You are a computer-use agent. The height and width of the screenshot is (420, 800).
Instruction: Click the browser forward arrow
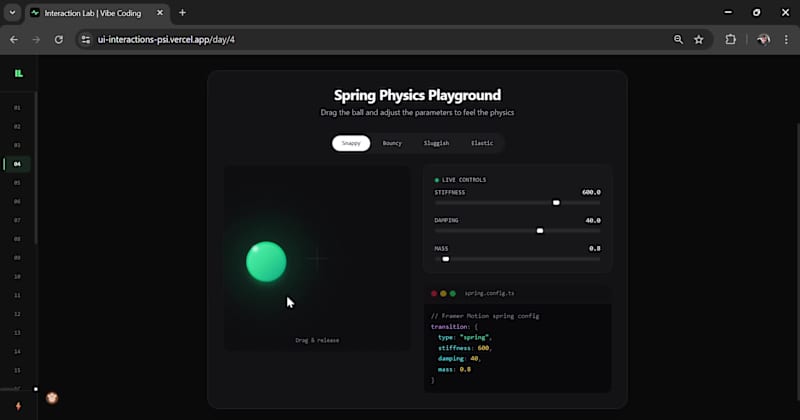coord(36,39)
